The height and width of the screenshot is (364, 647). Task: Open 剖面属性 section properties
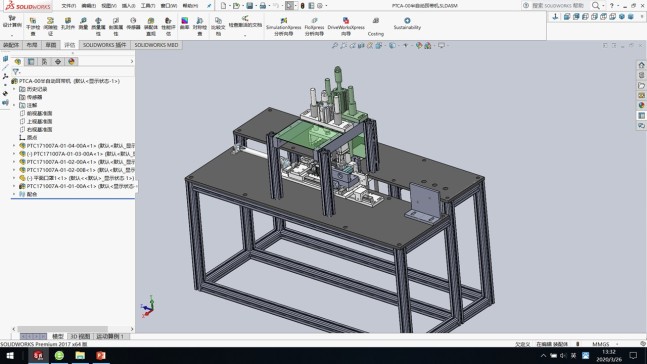116,26
